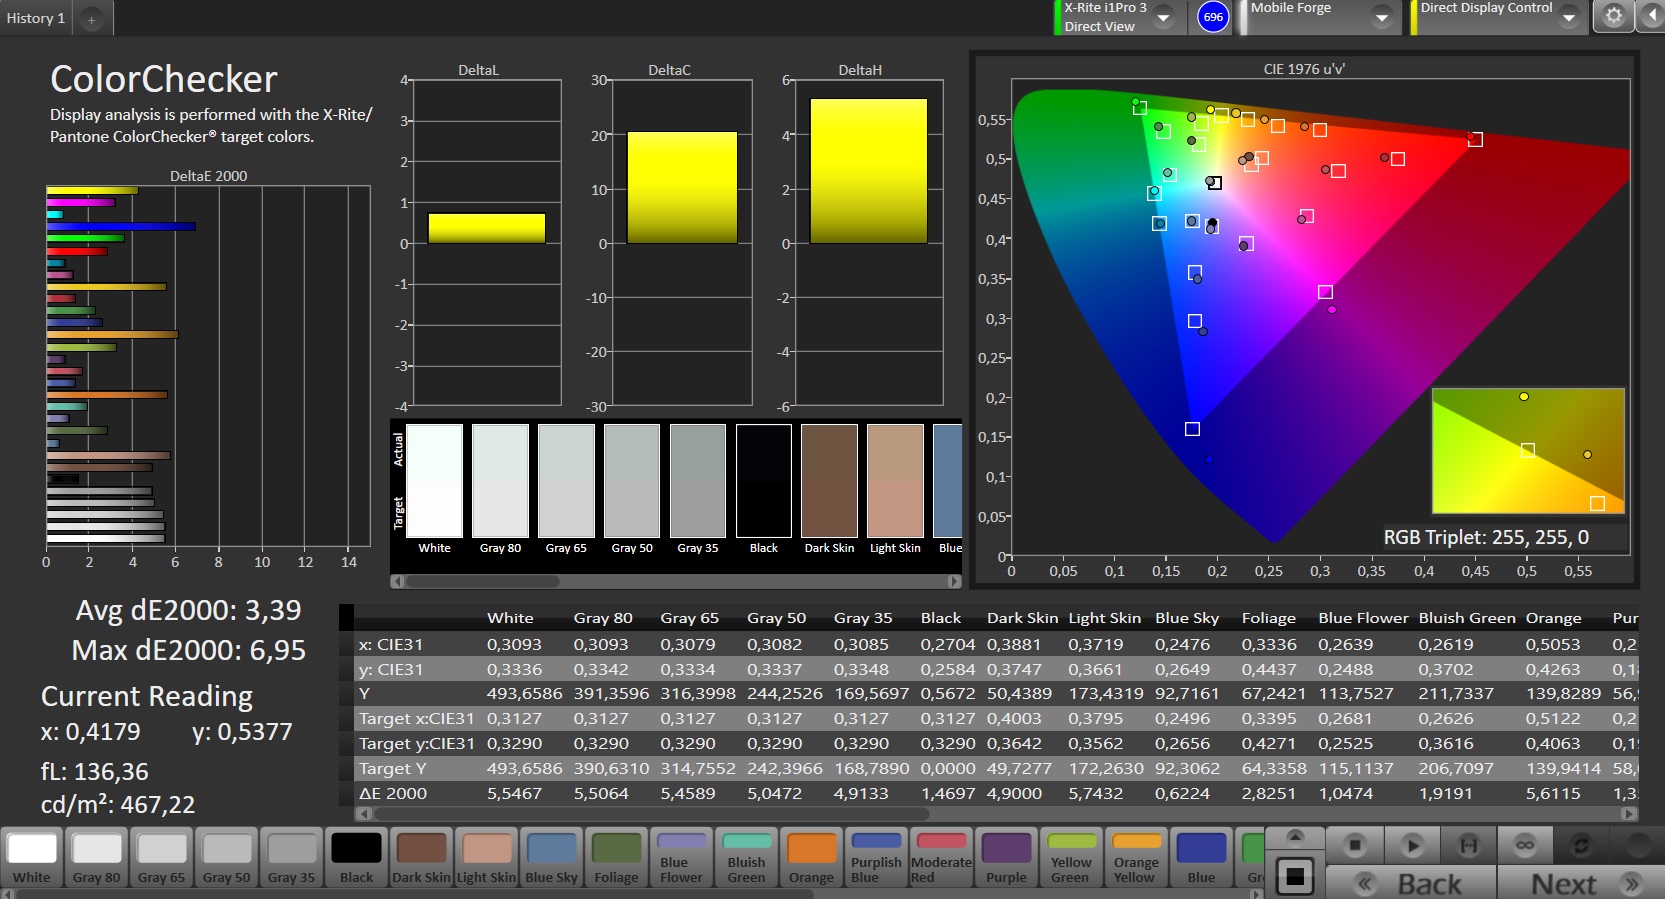Open the X-Rite i1Pro 3 meter dropdown
Viewport: 1665px width, 899px height.
1163,18
